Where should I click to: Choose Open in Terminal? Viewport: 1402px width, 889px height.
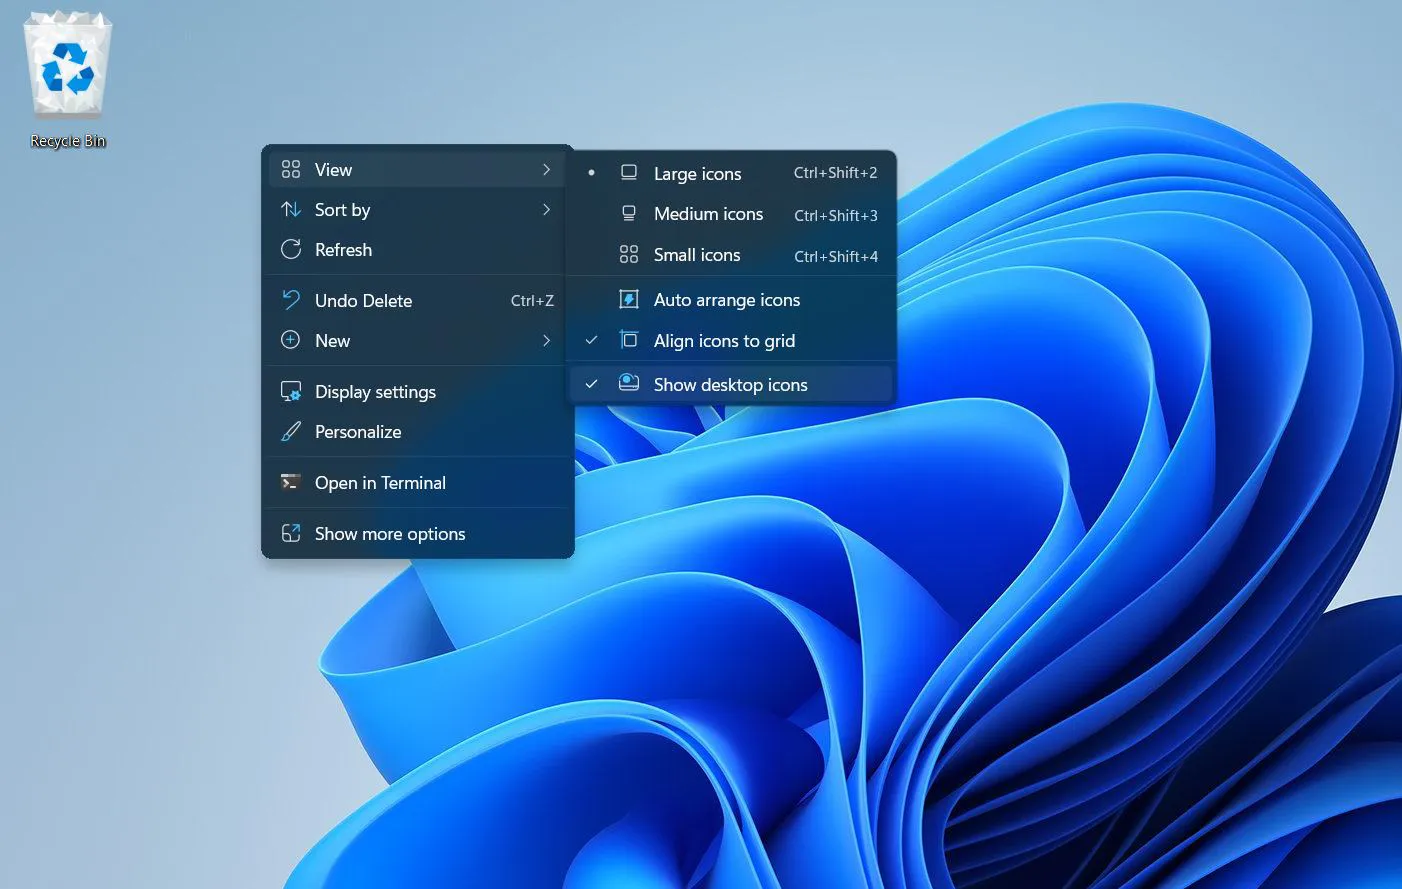point(380,482)
